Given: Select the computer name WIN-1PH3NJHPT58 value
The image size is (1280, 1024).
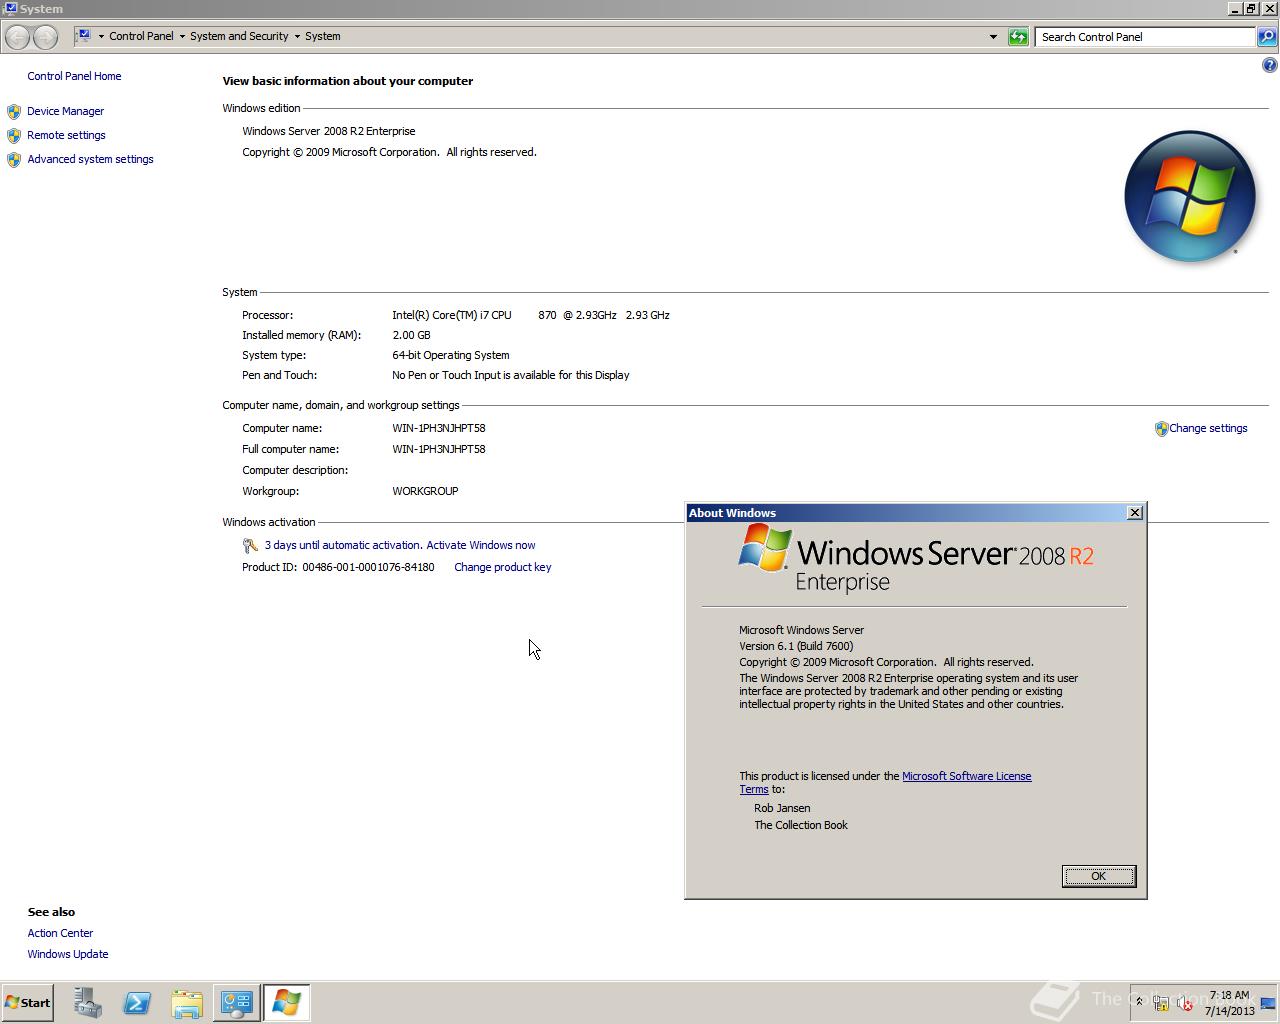Looking at the screenshot, I should click(x=438, y=428).
